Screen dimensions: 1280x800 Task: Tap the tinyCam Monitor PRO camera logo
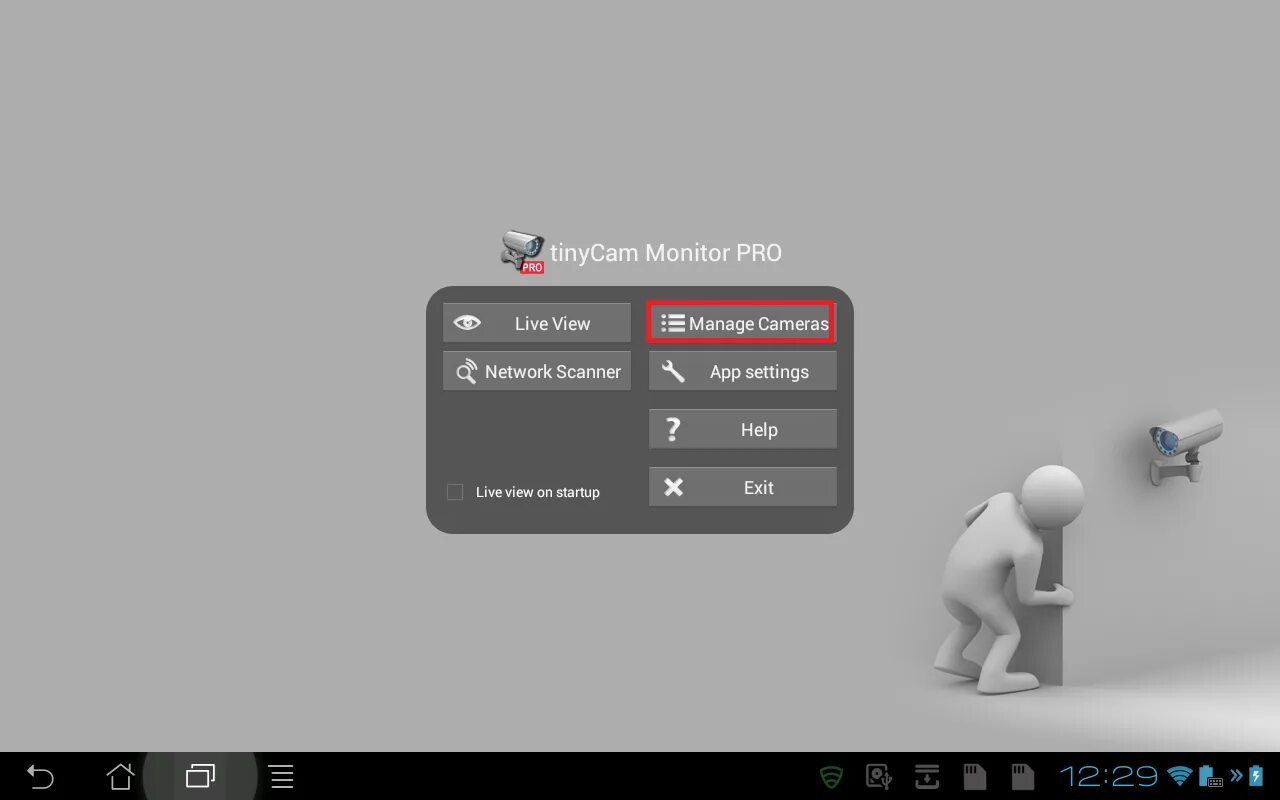[522, 252]
